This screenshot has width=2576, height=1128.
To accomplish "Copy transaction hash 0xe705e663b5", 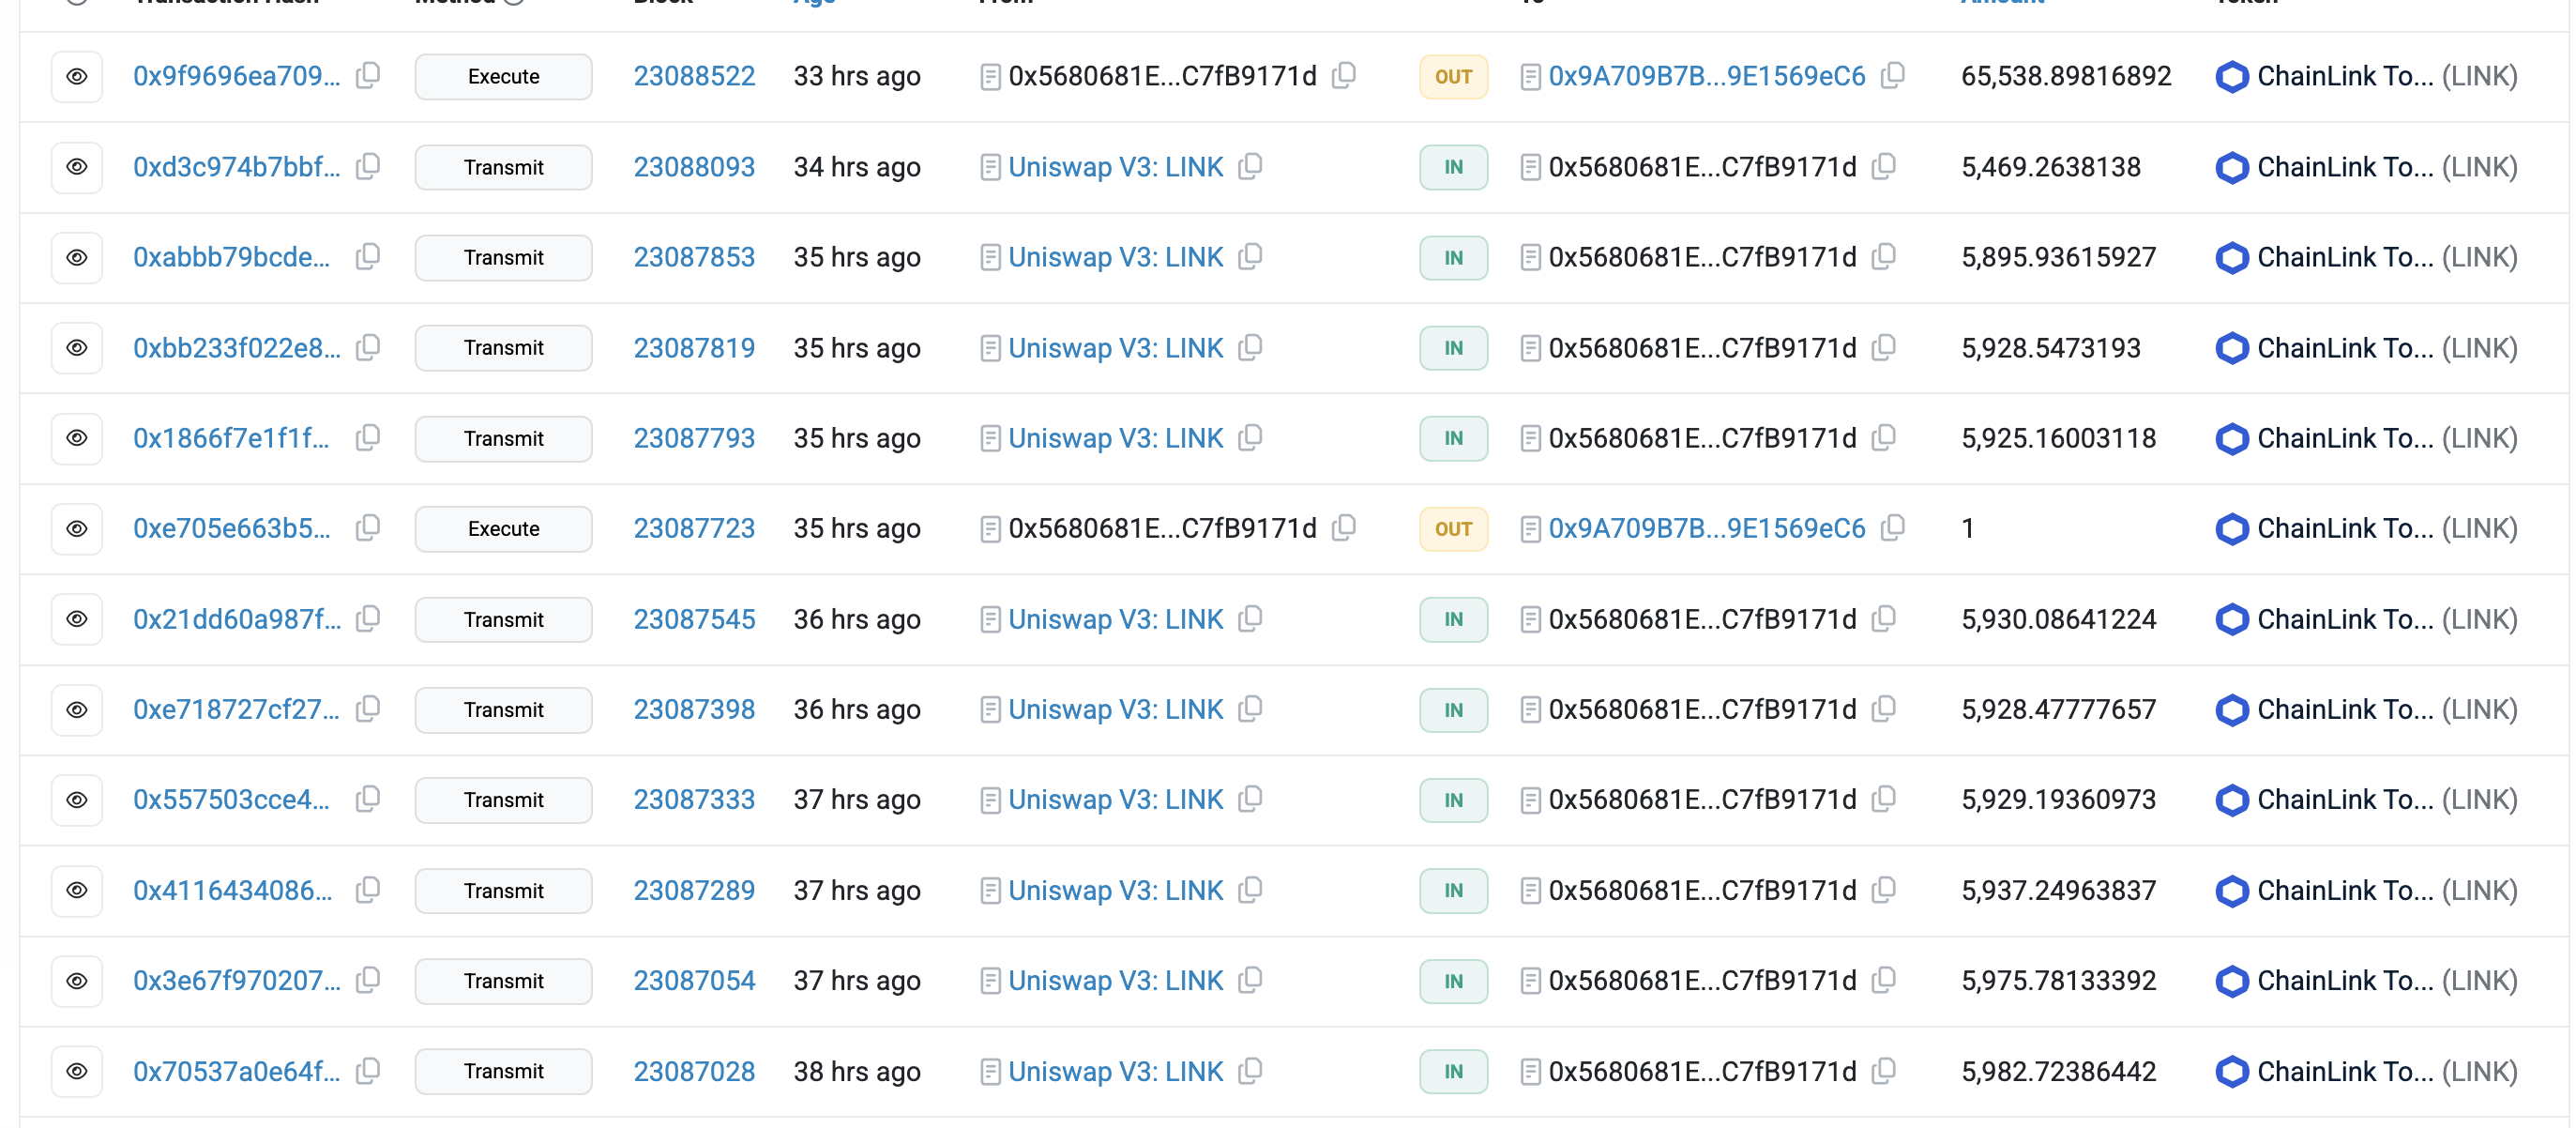I will click(x=369, y=528).
